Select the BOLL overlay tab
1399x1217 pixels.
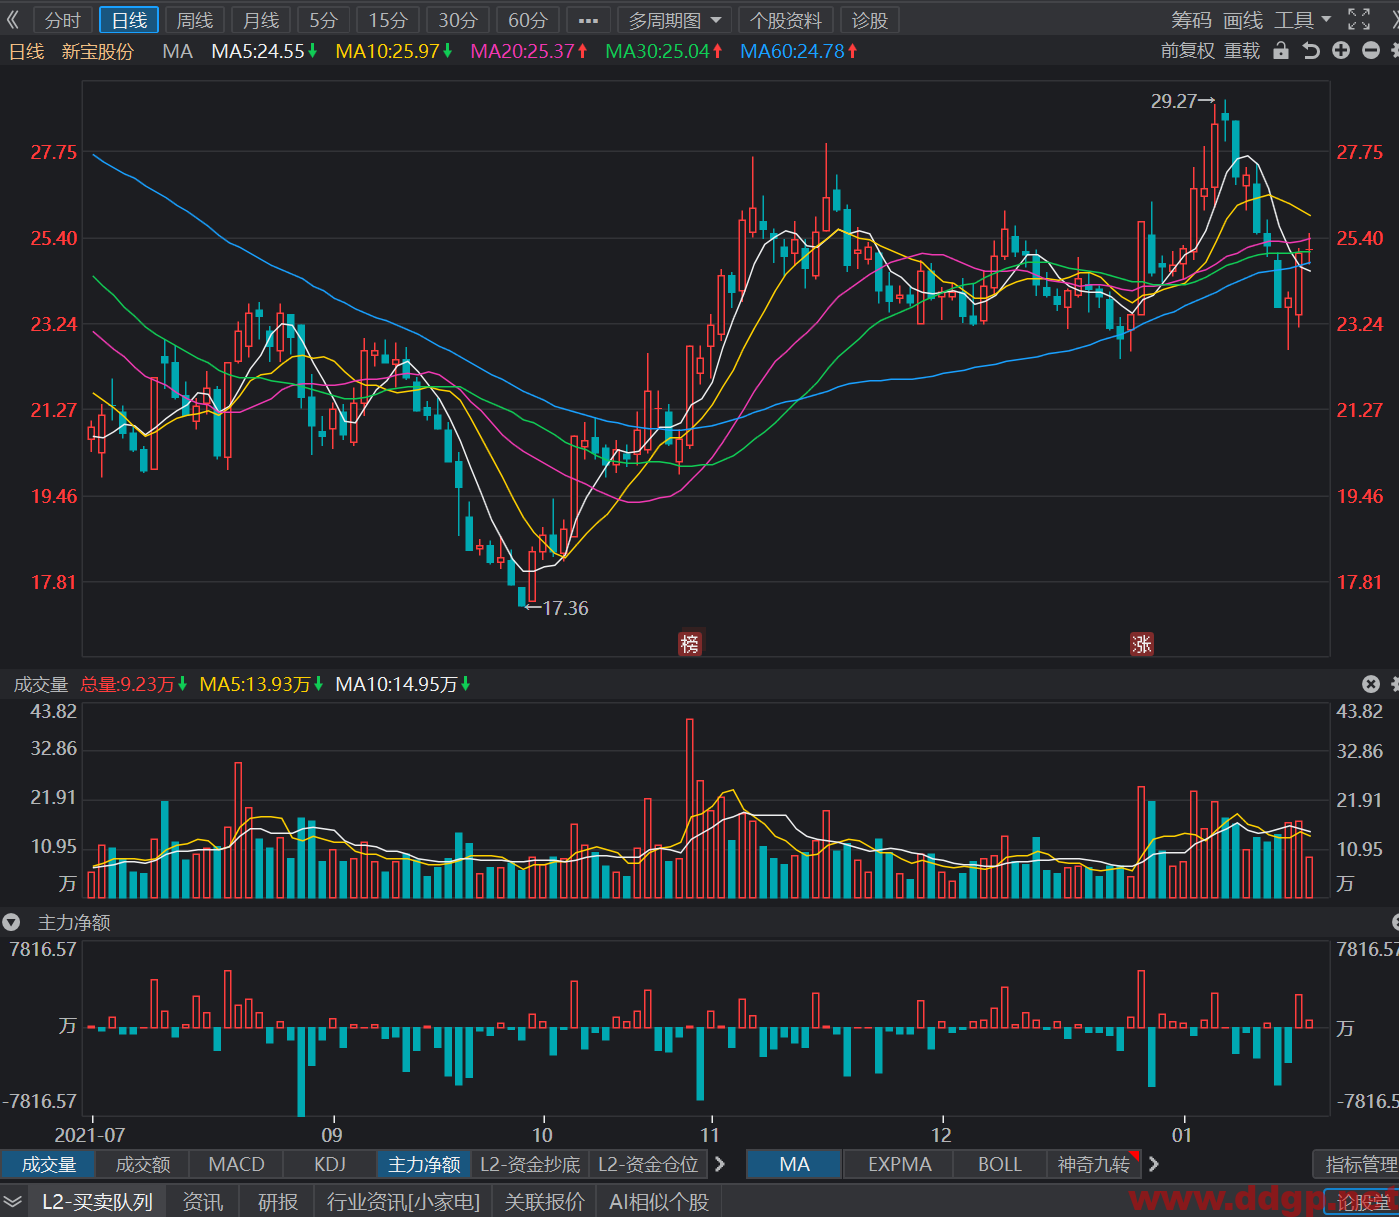[x=1000, y=1164]
